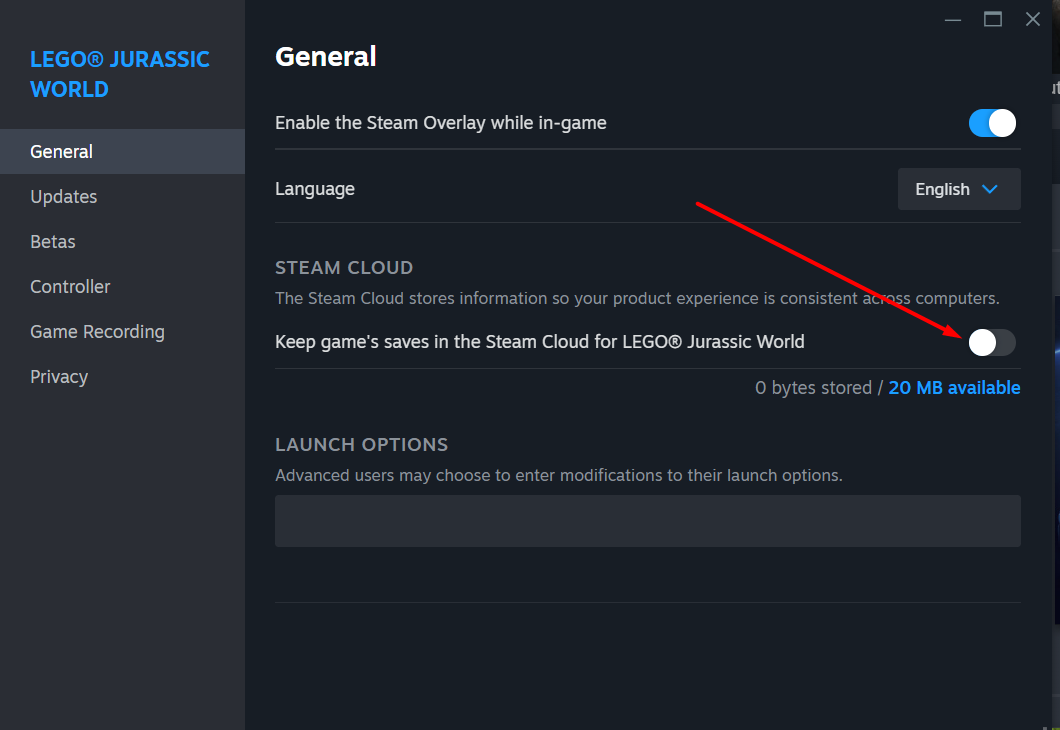Screen dimensions: 1060x730
Task: Open the General settings tab
Action: (62, 152)
